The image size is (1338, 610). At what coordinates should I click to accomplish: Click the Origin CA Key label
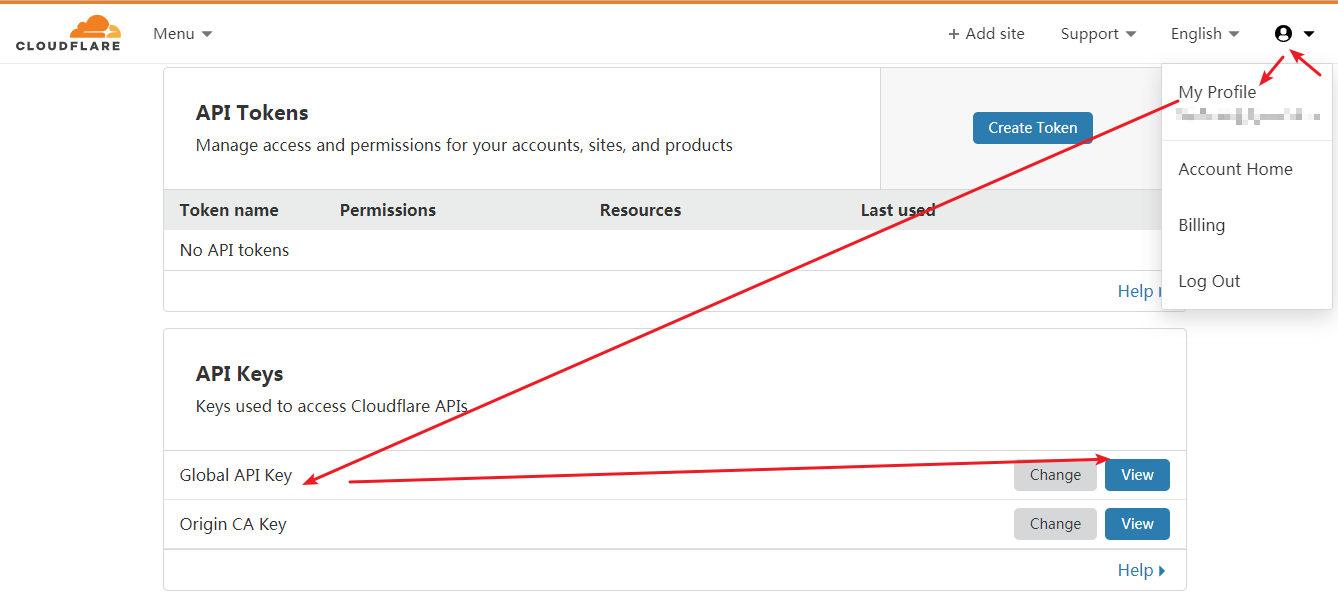click(233, 524)
